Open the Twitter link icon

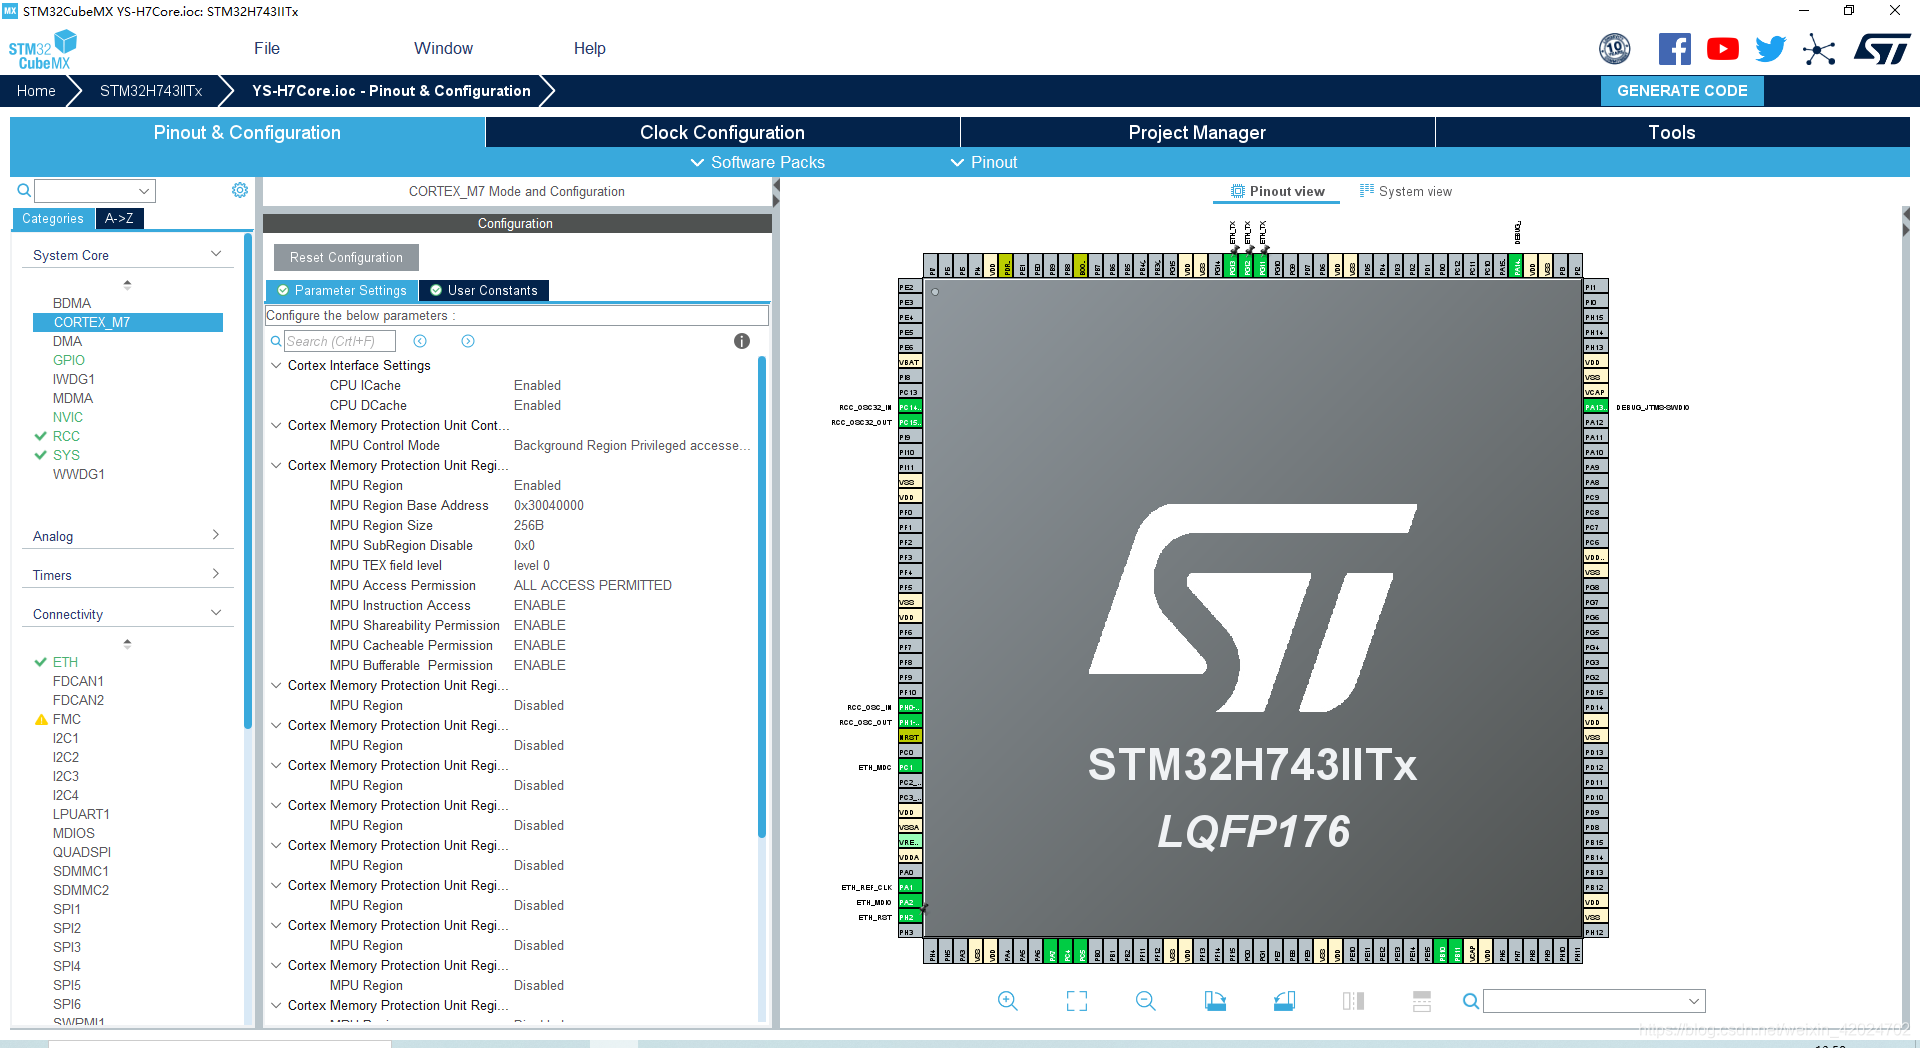click(1770, 49)
